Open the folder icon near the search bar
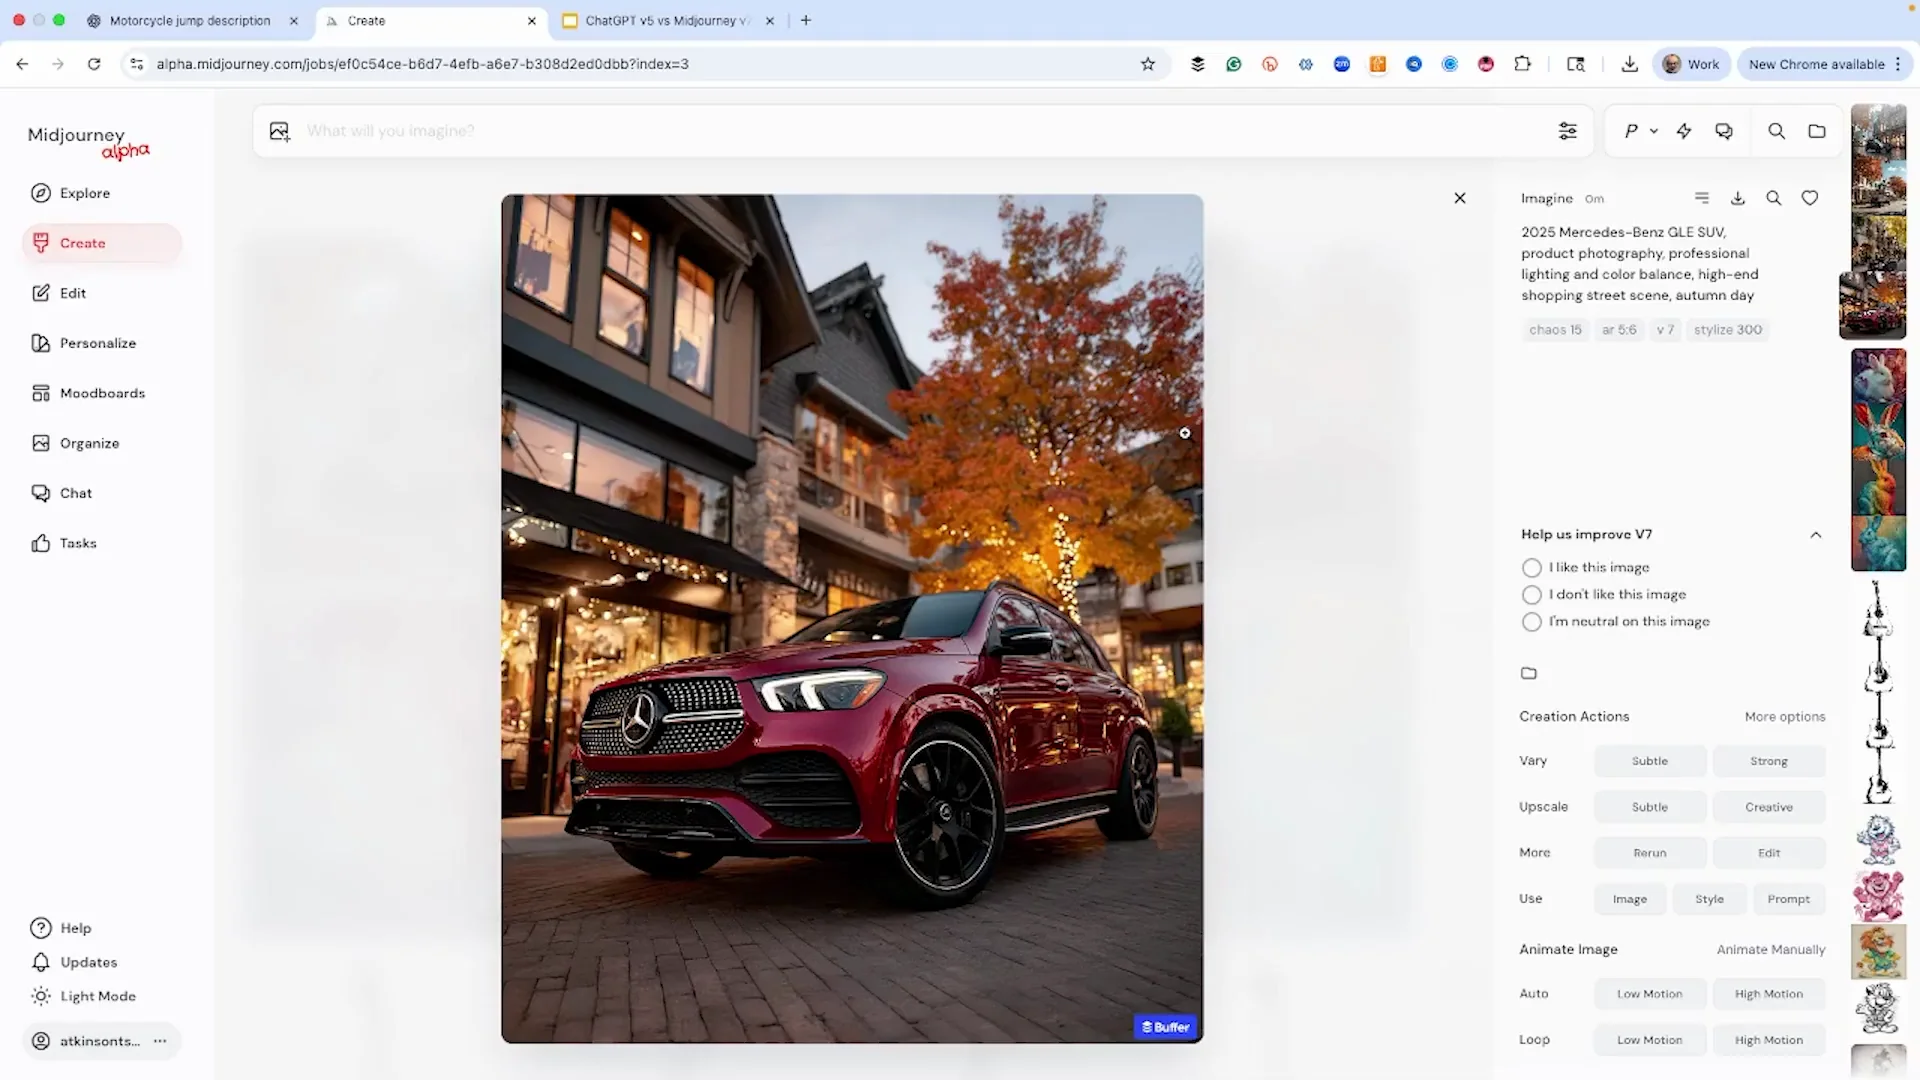Image resolution: width=1920 pixels, height=1080 pixels. click(1817, 131)
